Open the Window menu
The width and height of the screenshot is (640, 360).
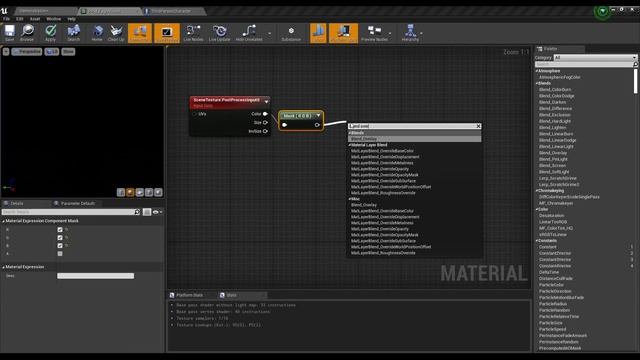[x=53, y=19]
